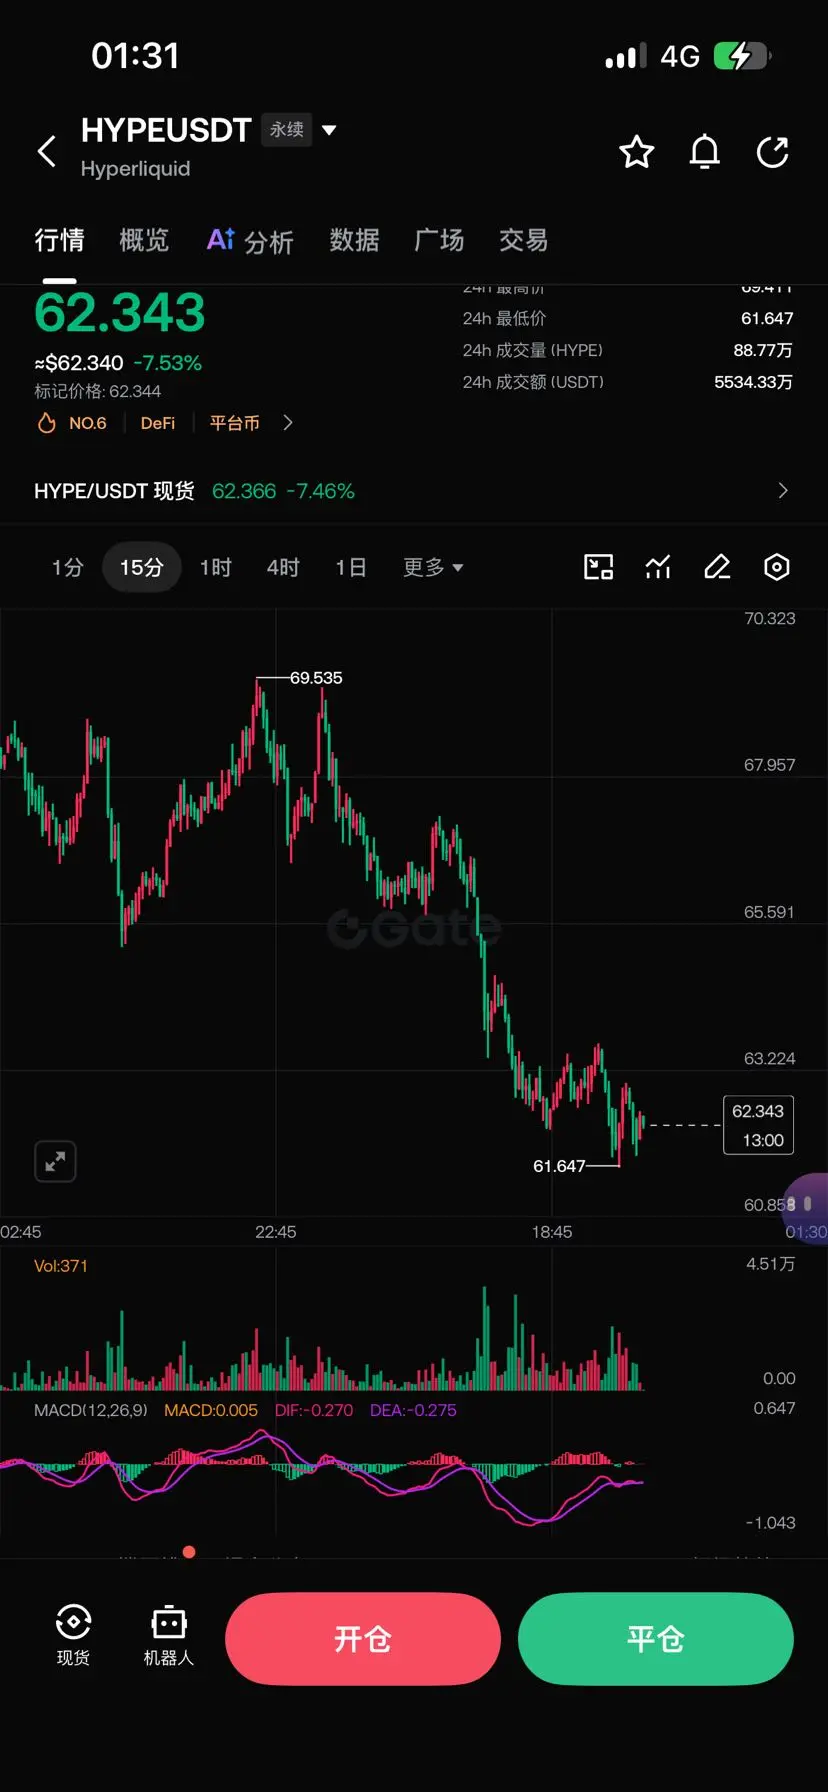Switch to the 行情 tab
828x1792 pixels.
tap(59, 240)
